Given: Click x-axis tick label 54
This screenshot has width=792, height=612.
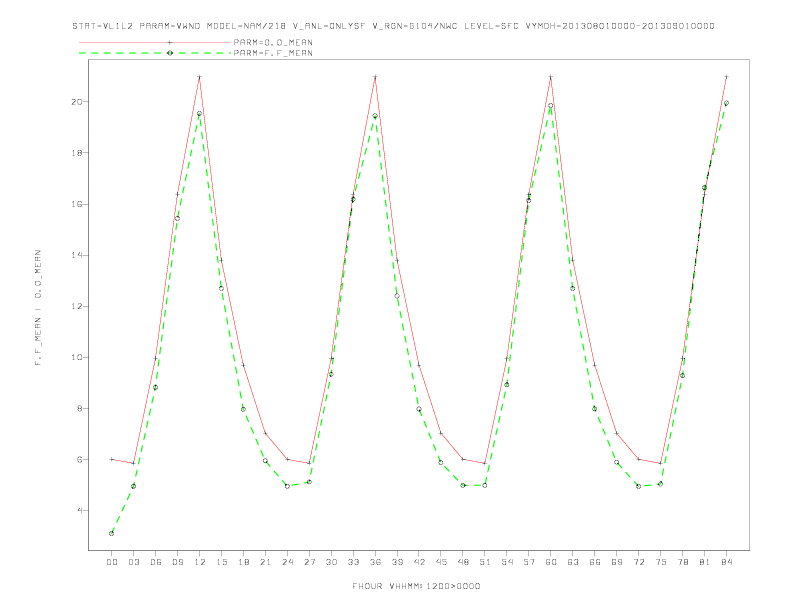Looking at the screenshot, I should (507, 562).
